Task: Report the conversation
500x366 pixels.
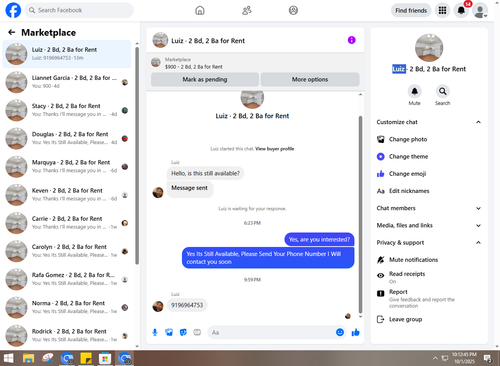Action: (429, 298)
